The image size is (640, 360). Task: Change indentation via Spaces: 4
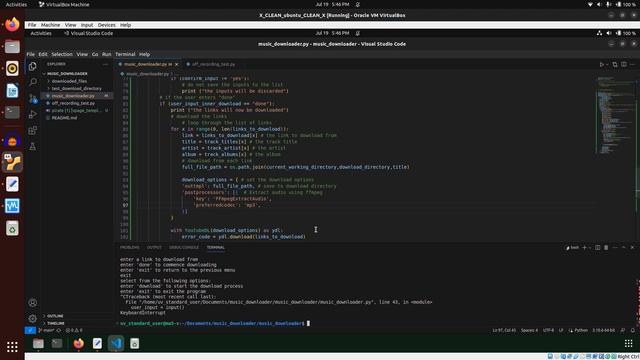click(529, 330)
